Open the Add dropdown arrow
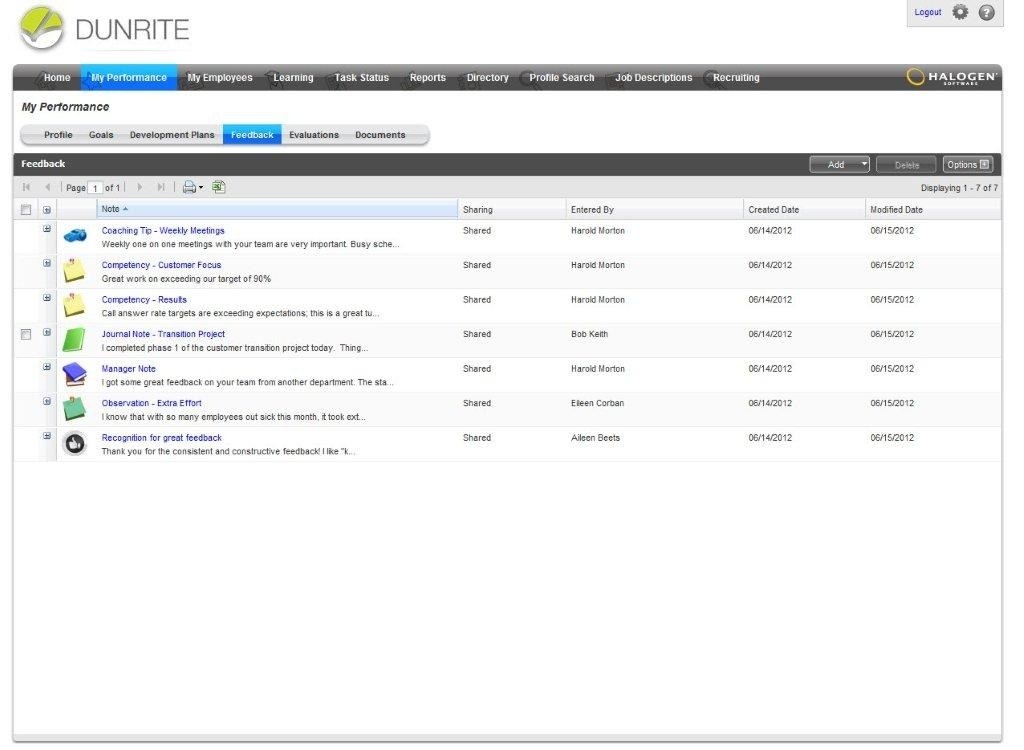 [x=864, y=164]
